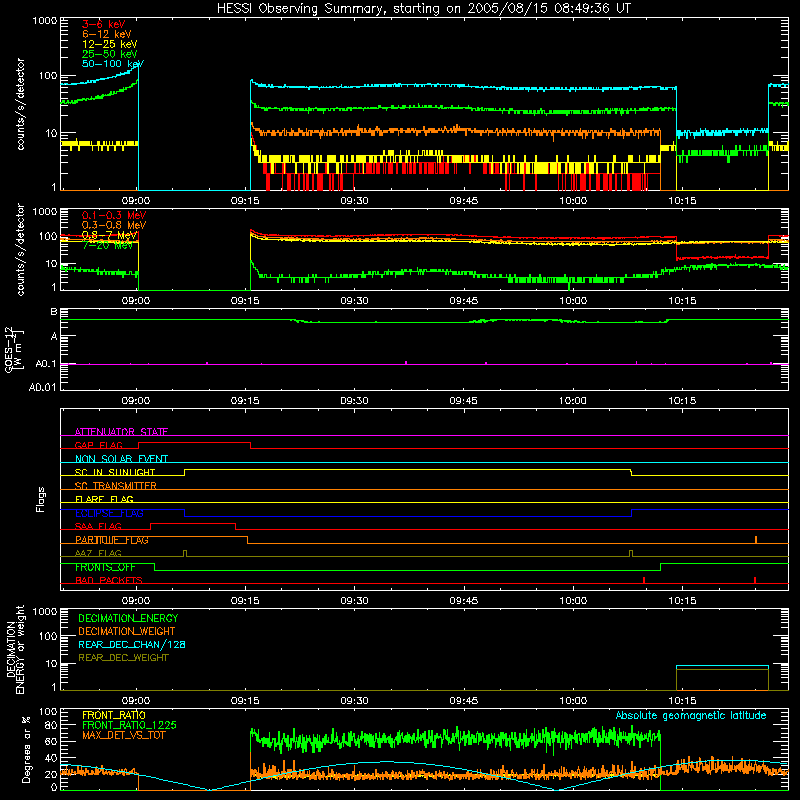Click 09:30 time label under Flags panel

point(354,601)
